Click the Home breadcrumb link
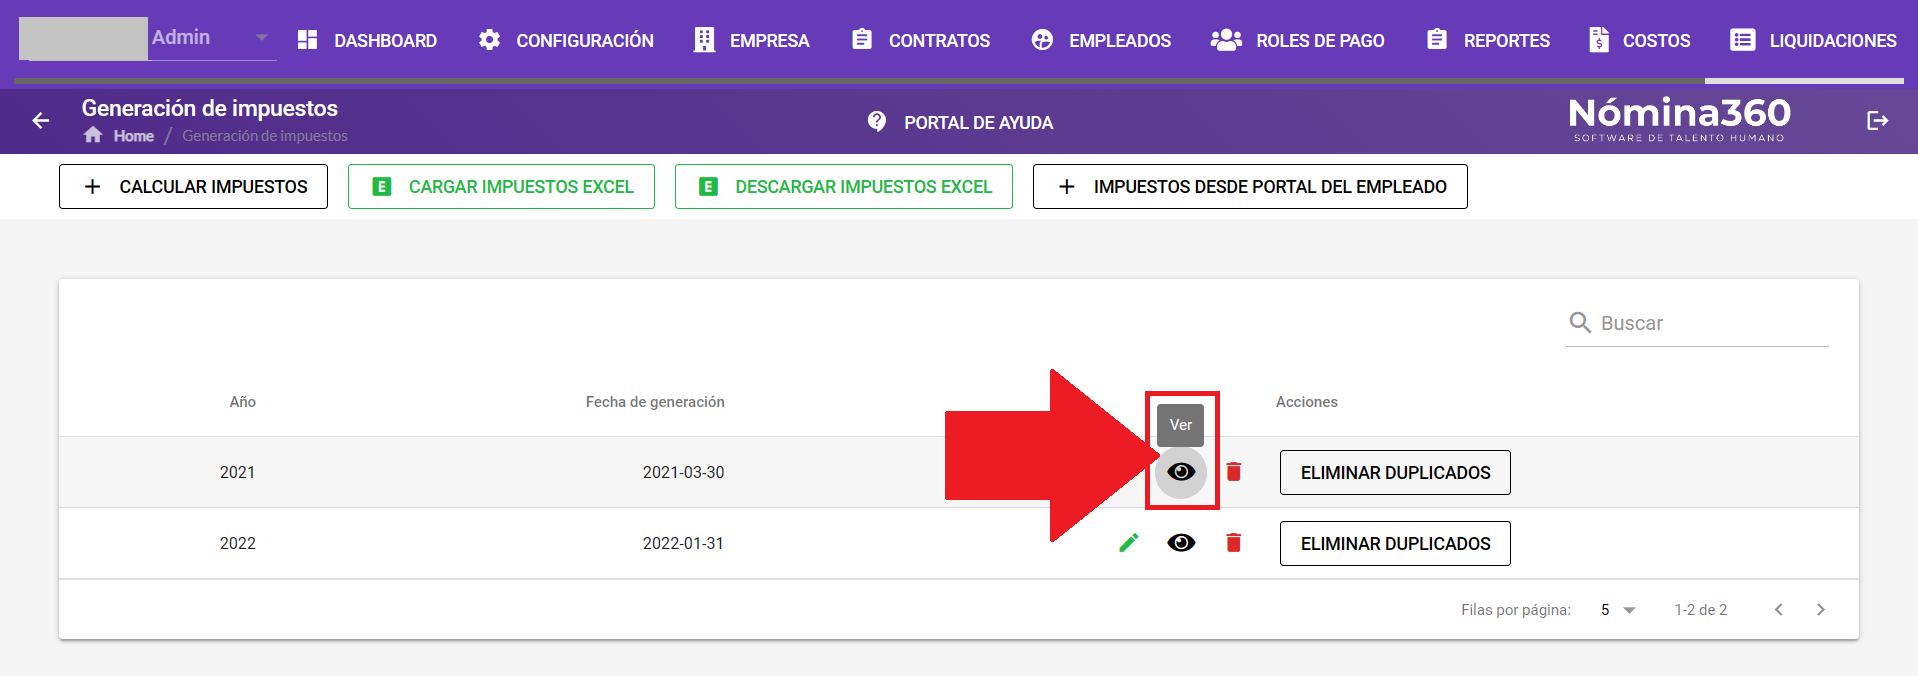Image resolution: width=1918 pixels, height=676 pixels. [134, 136]
